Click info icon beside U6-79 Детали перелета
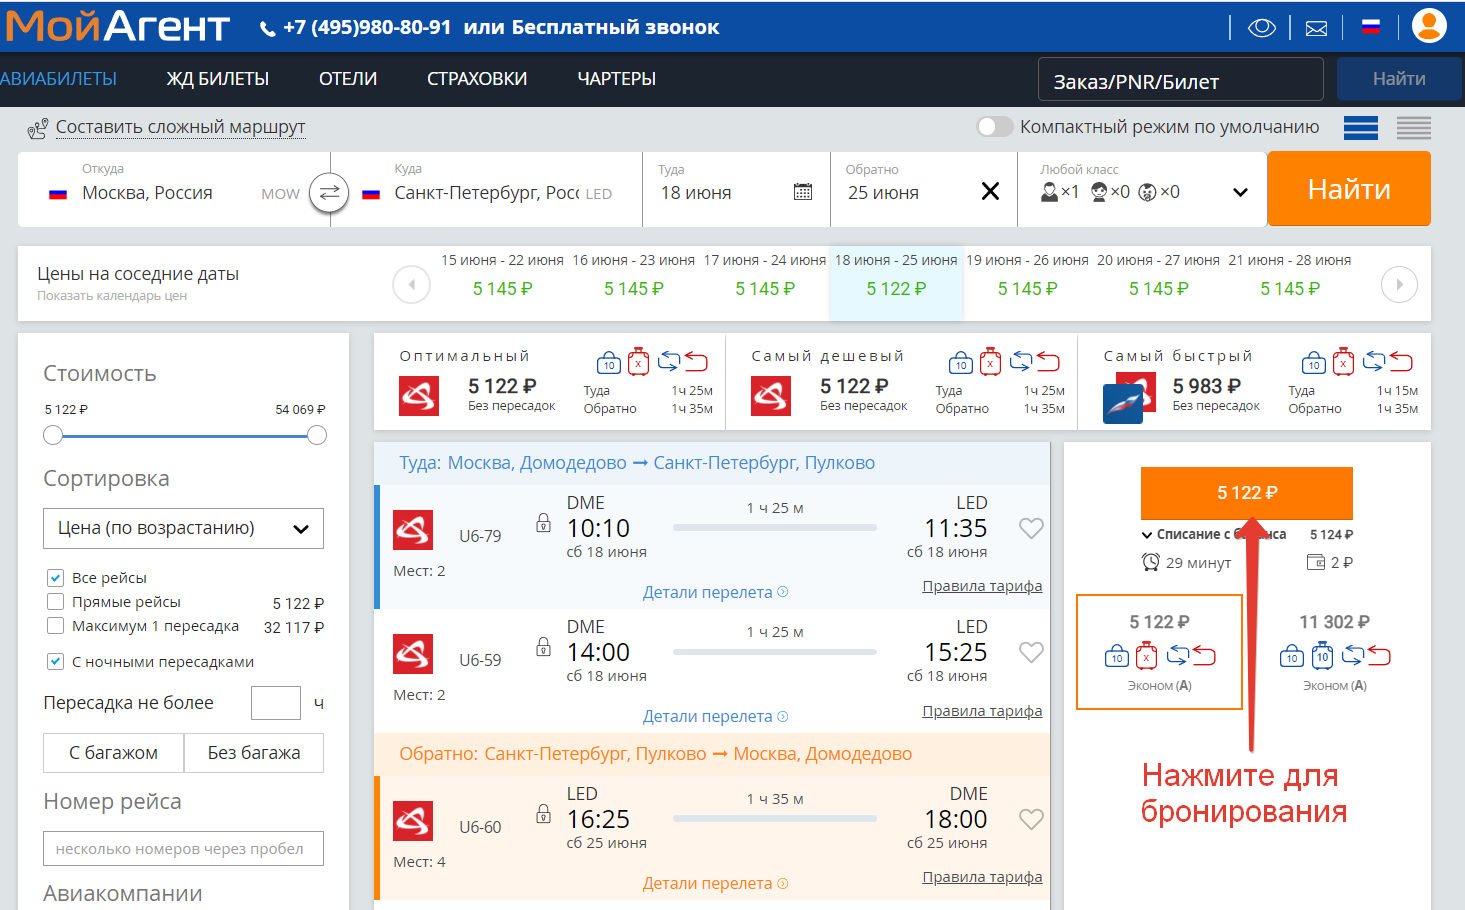The image size is (1465, 910). (783, 592)
